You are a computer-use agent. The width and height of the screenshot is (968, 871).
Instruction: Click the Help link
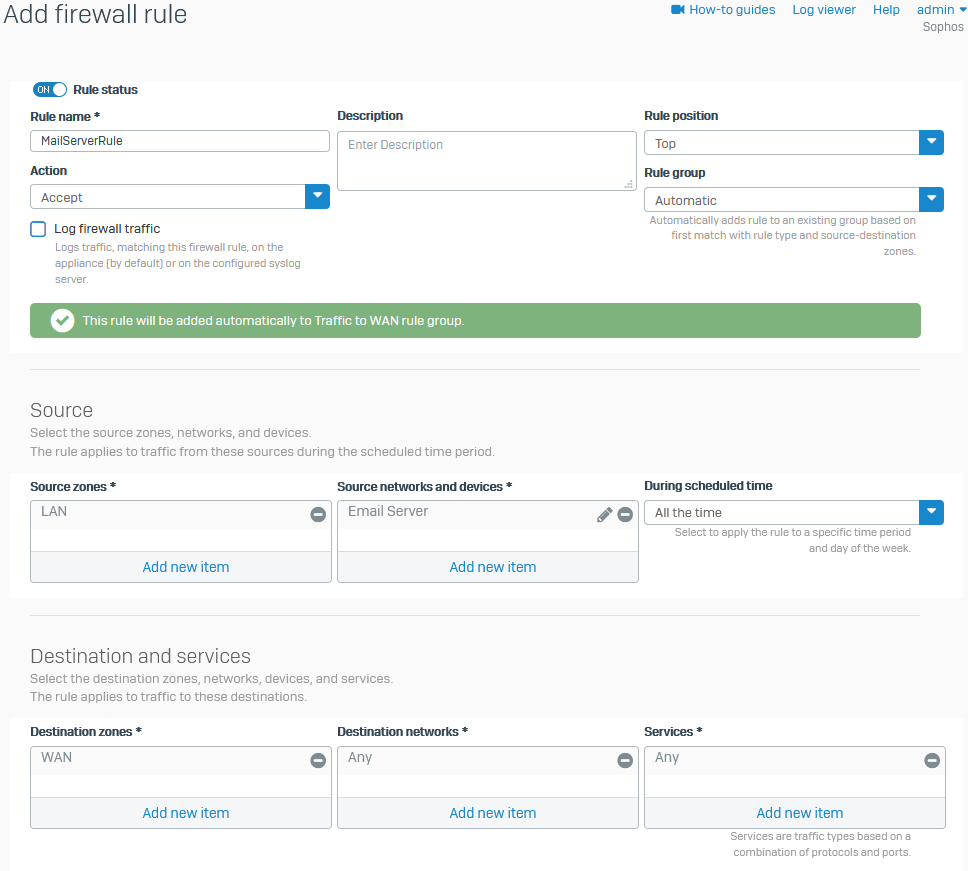(x=886, y=10)
